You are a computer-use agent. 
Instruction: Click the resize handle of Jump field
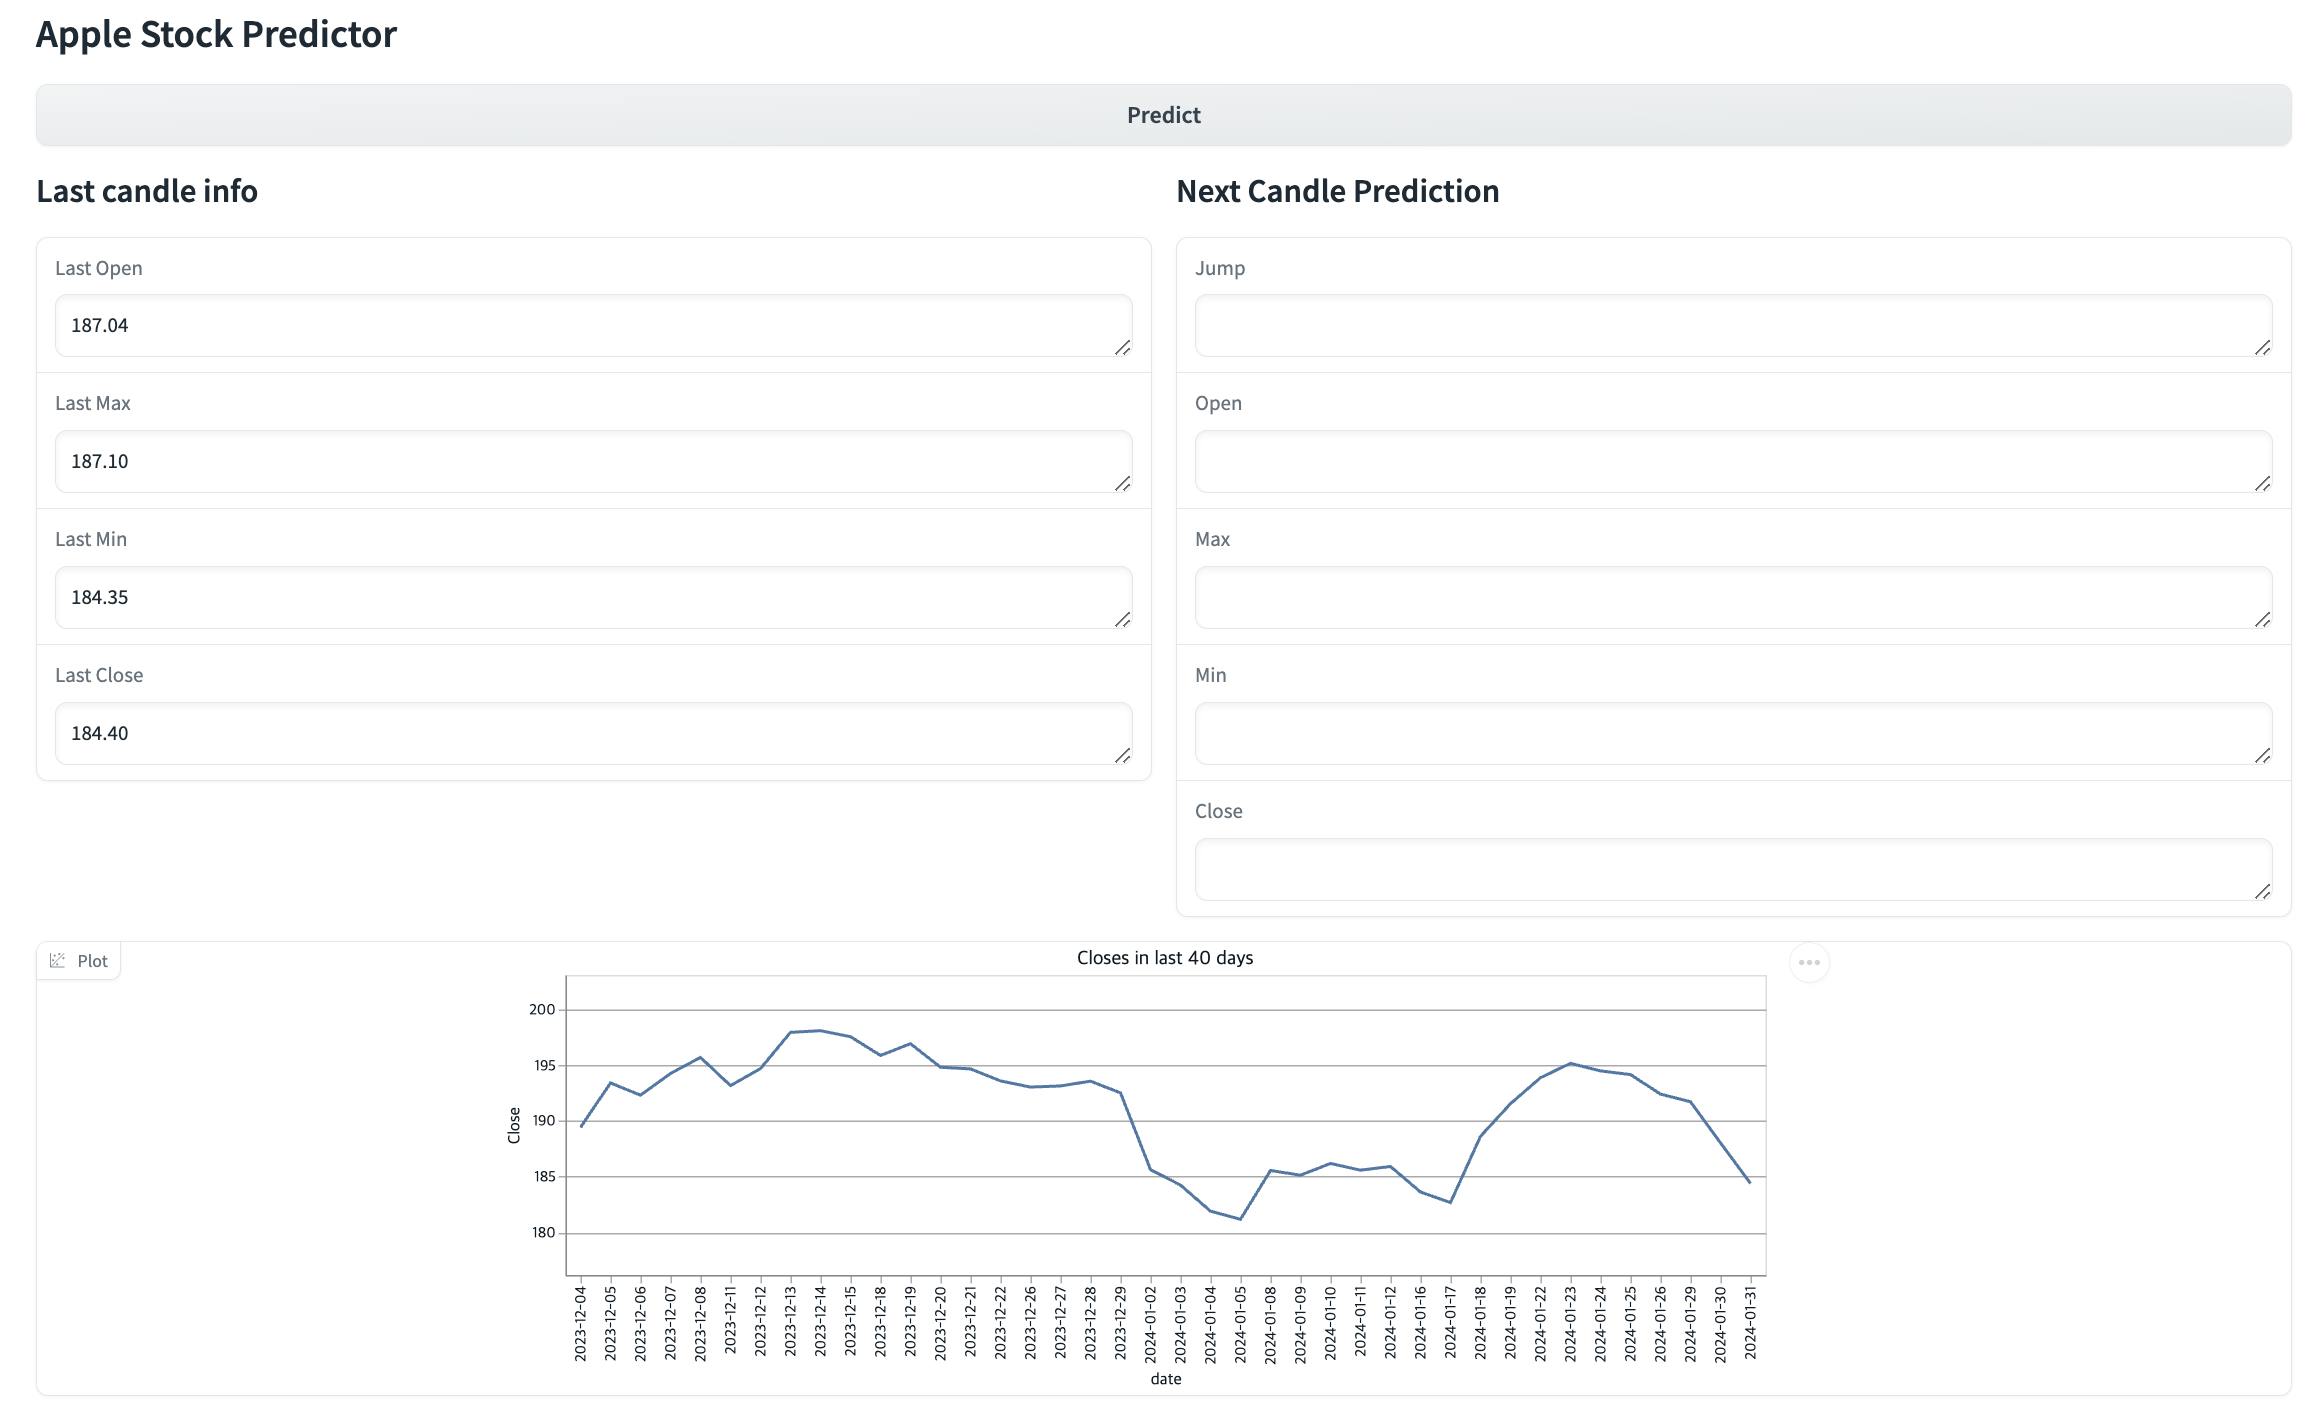2262,347
